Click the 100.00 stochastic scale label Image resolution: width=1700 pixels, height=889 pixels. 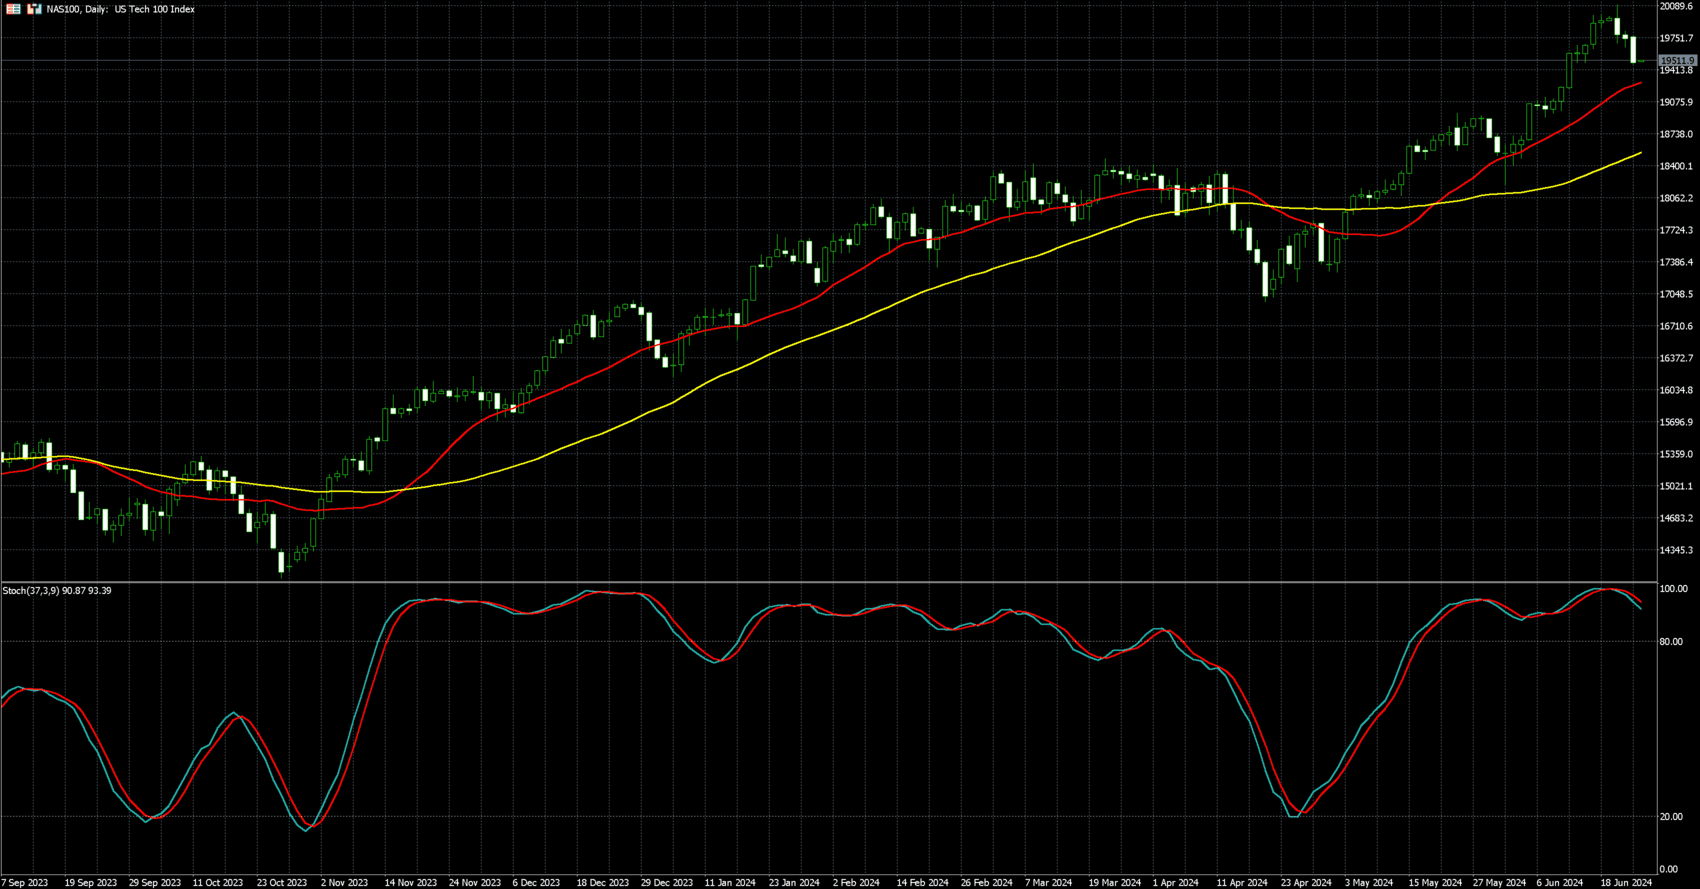(x=1672, y=589)
